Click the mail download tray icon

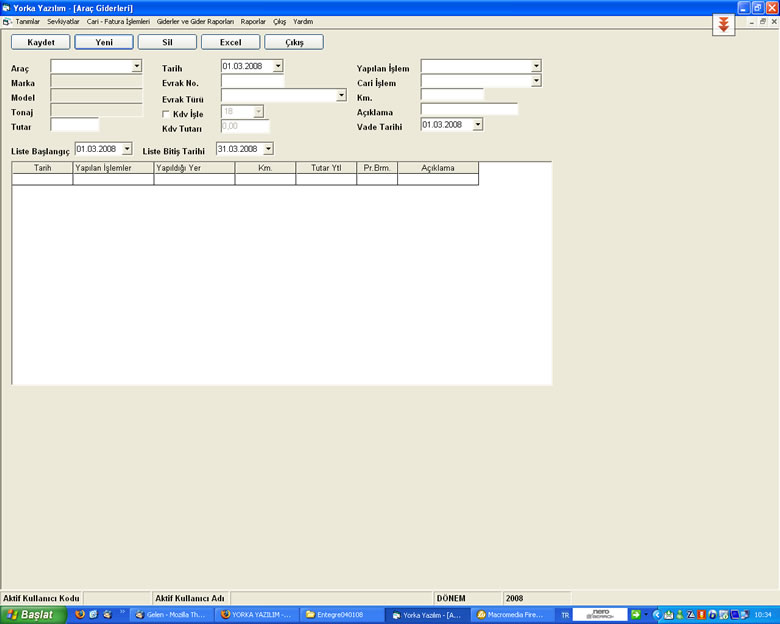coord(669,615)
